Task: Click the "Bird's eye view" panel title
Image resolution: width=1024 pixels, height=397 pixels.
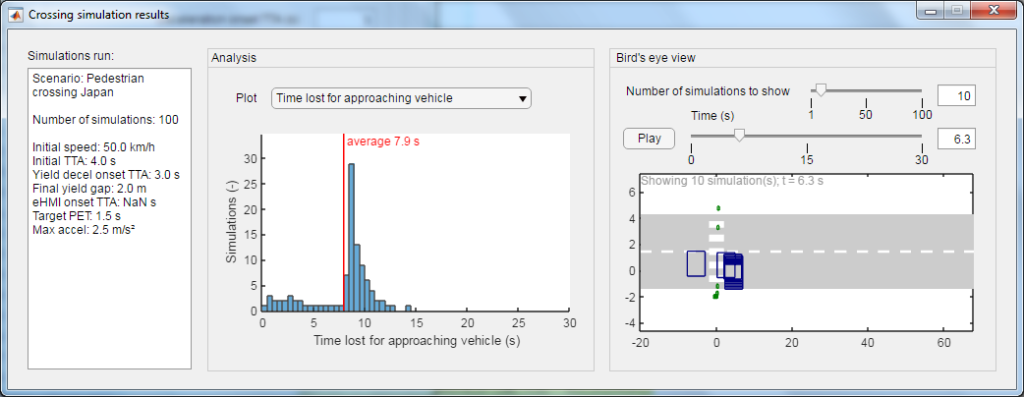Action: pos(655,57)
